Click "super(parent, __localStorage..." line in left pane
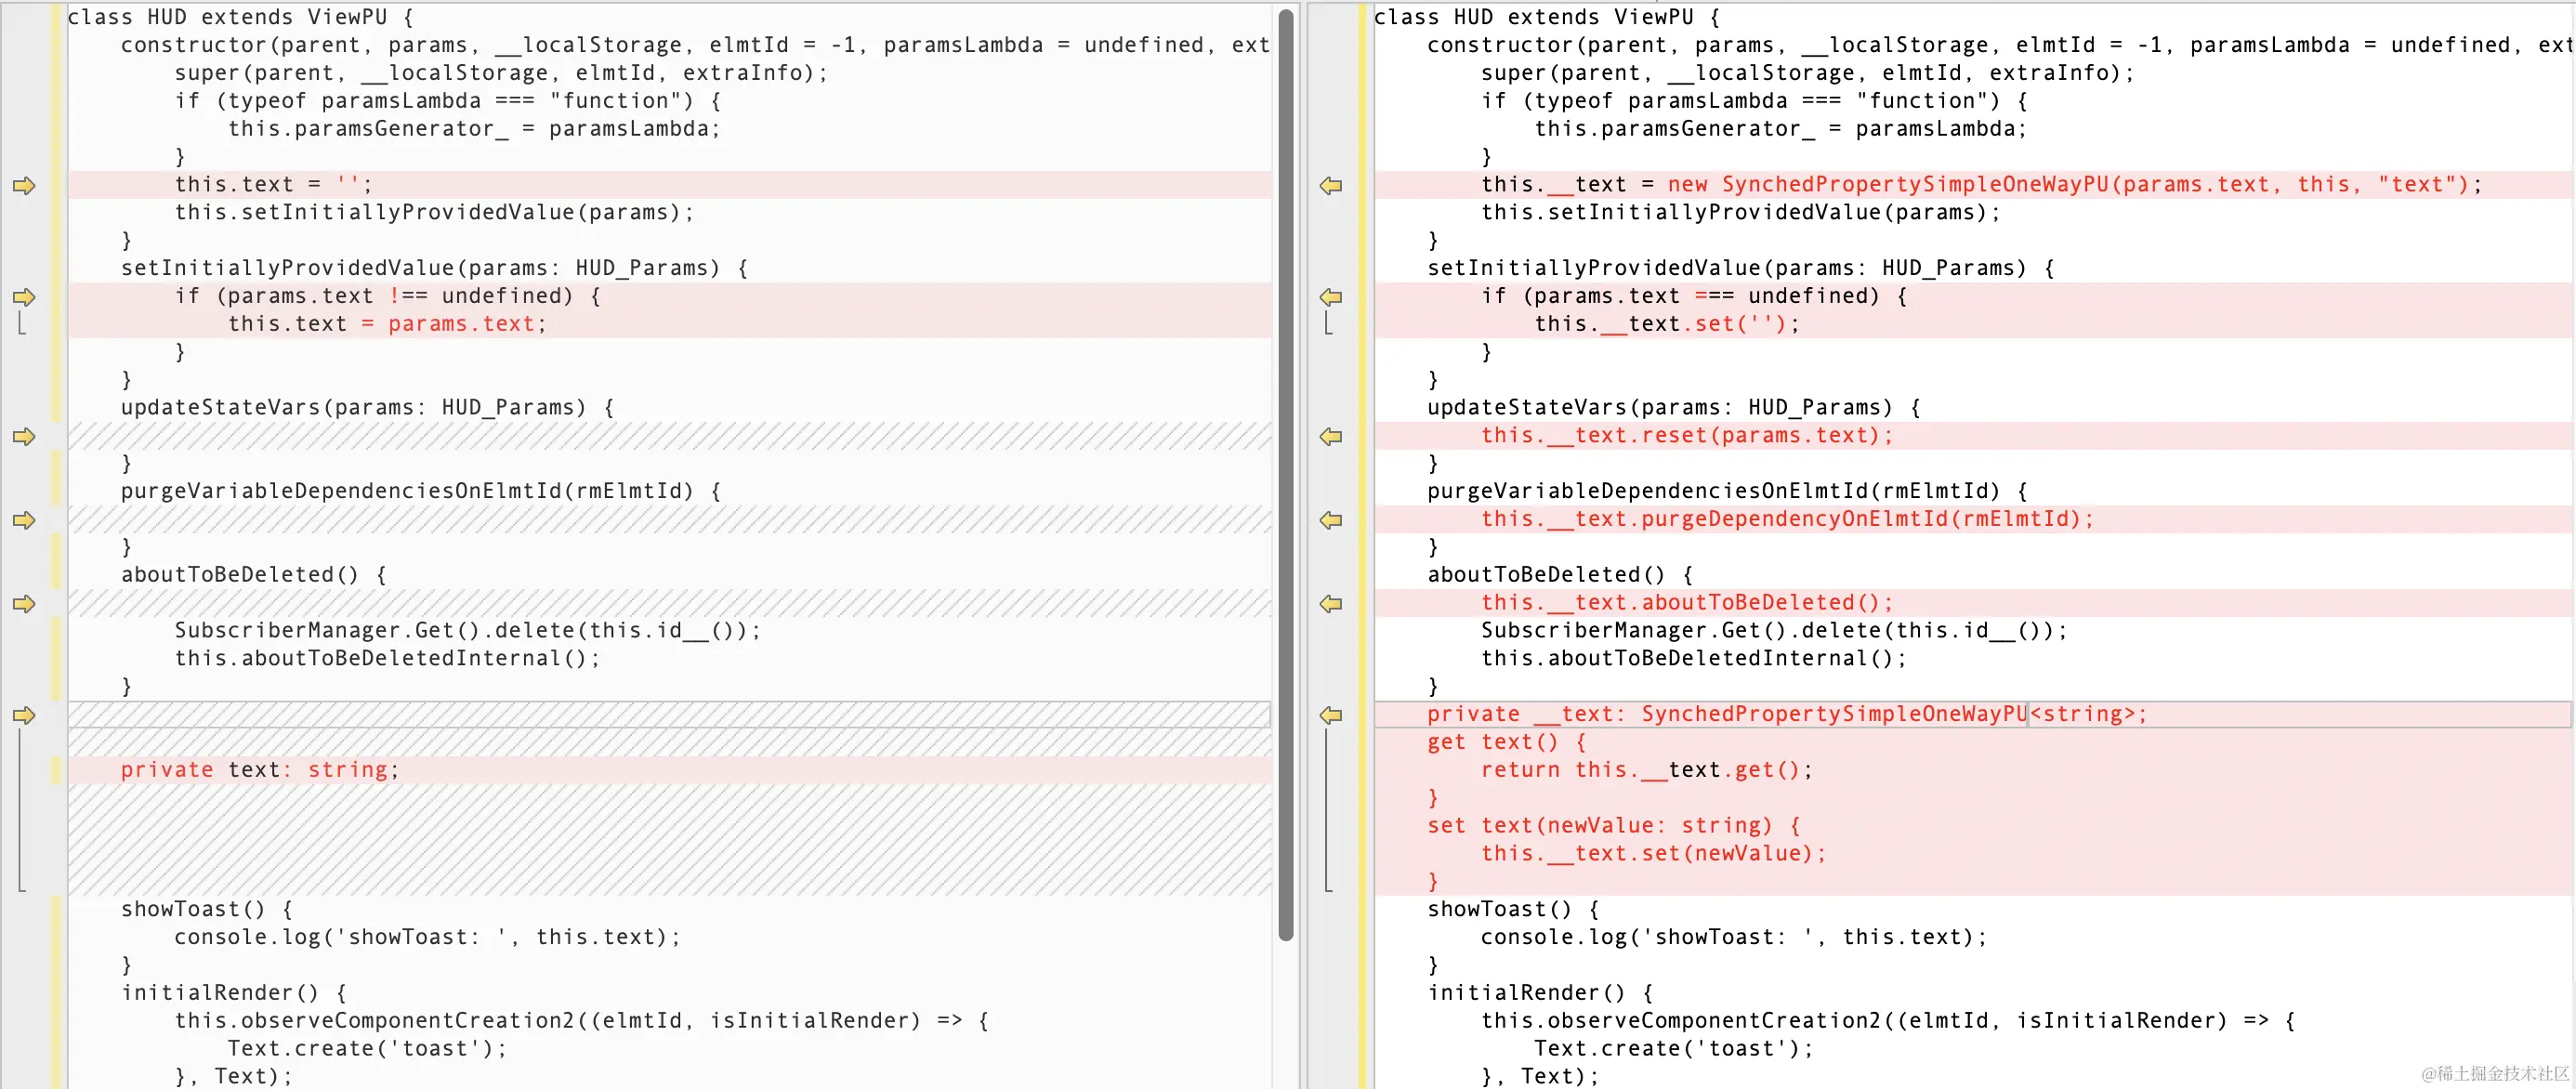 tap(501, 73)
